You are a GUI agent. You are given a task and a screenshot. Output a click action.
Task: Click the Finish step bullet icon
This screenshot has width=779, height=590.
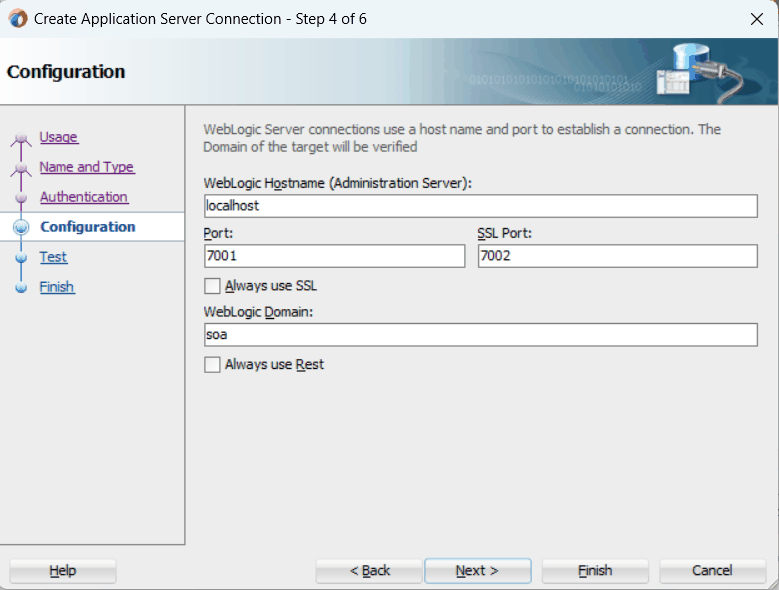point(21,288)
